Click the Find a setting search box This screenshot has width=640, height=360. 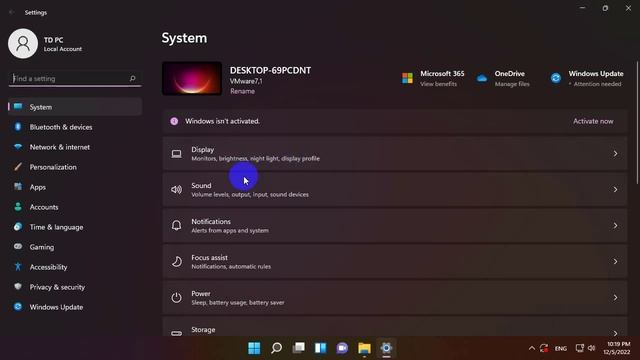[x=75, y=78]
